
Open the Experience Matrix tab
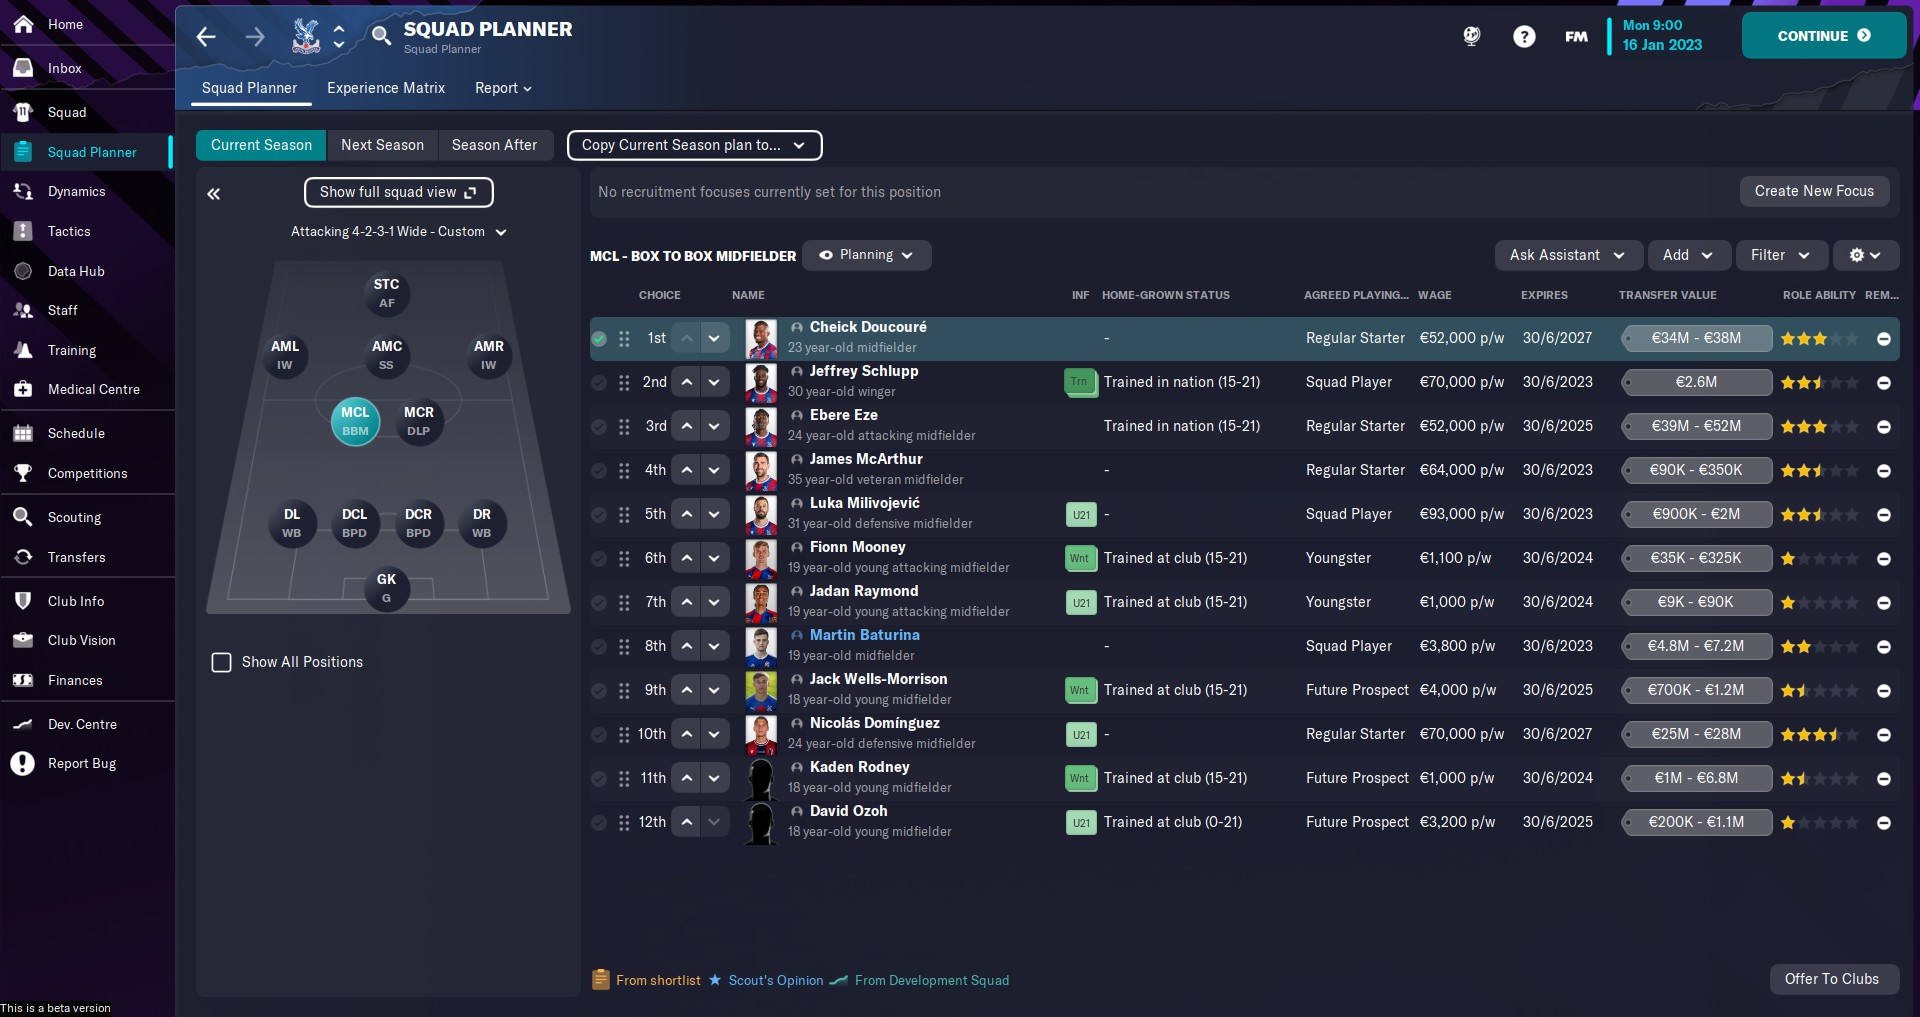(385, 88)
